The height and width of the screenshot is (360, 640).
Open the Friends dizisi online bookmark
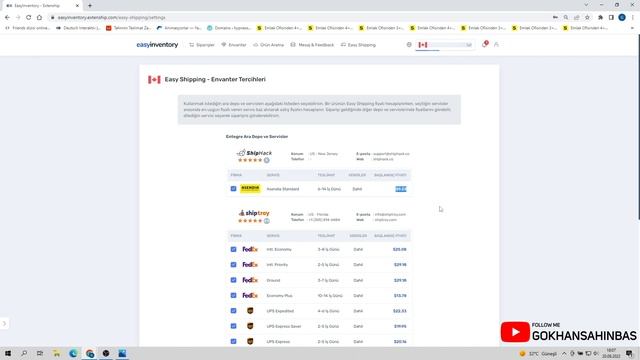tap(27, 28)
